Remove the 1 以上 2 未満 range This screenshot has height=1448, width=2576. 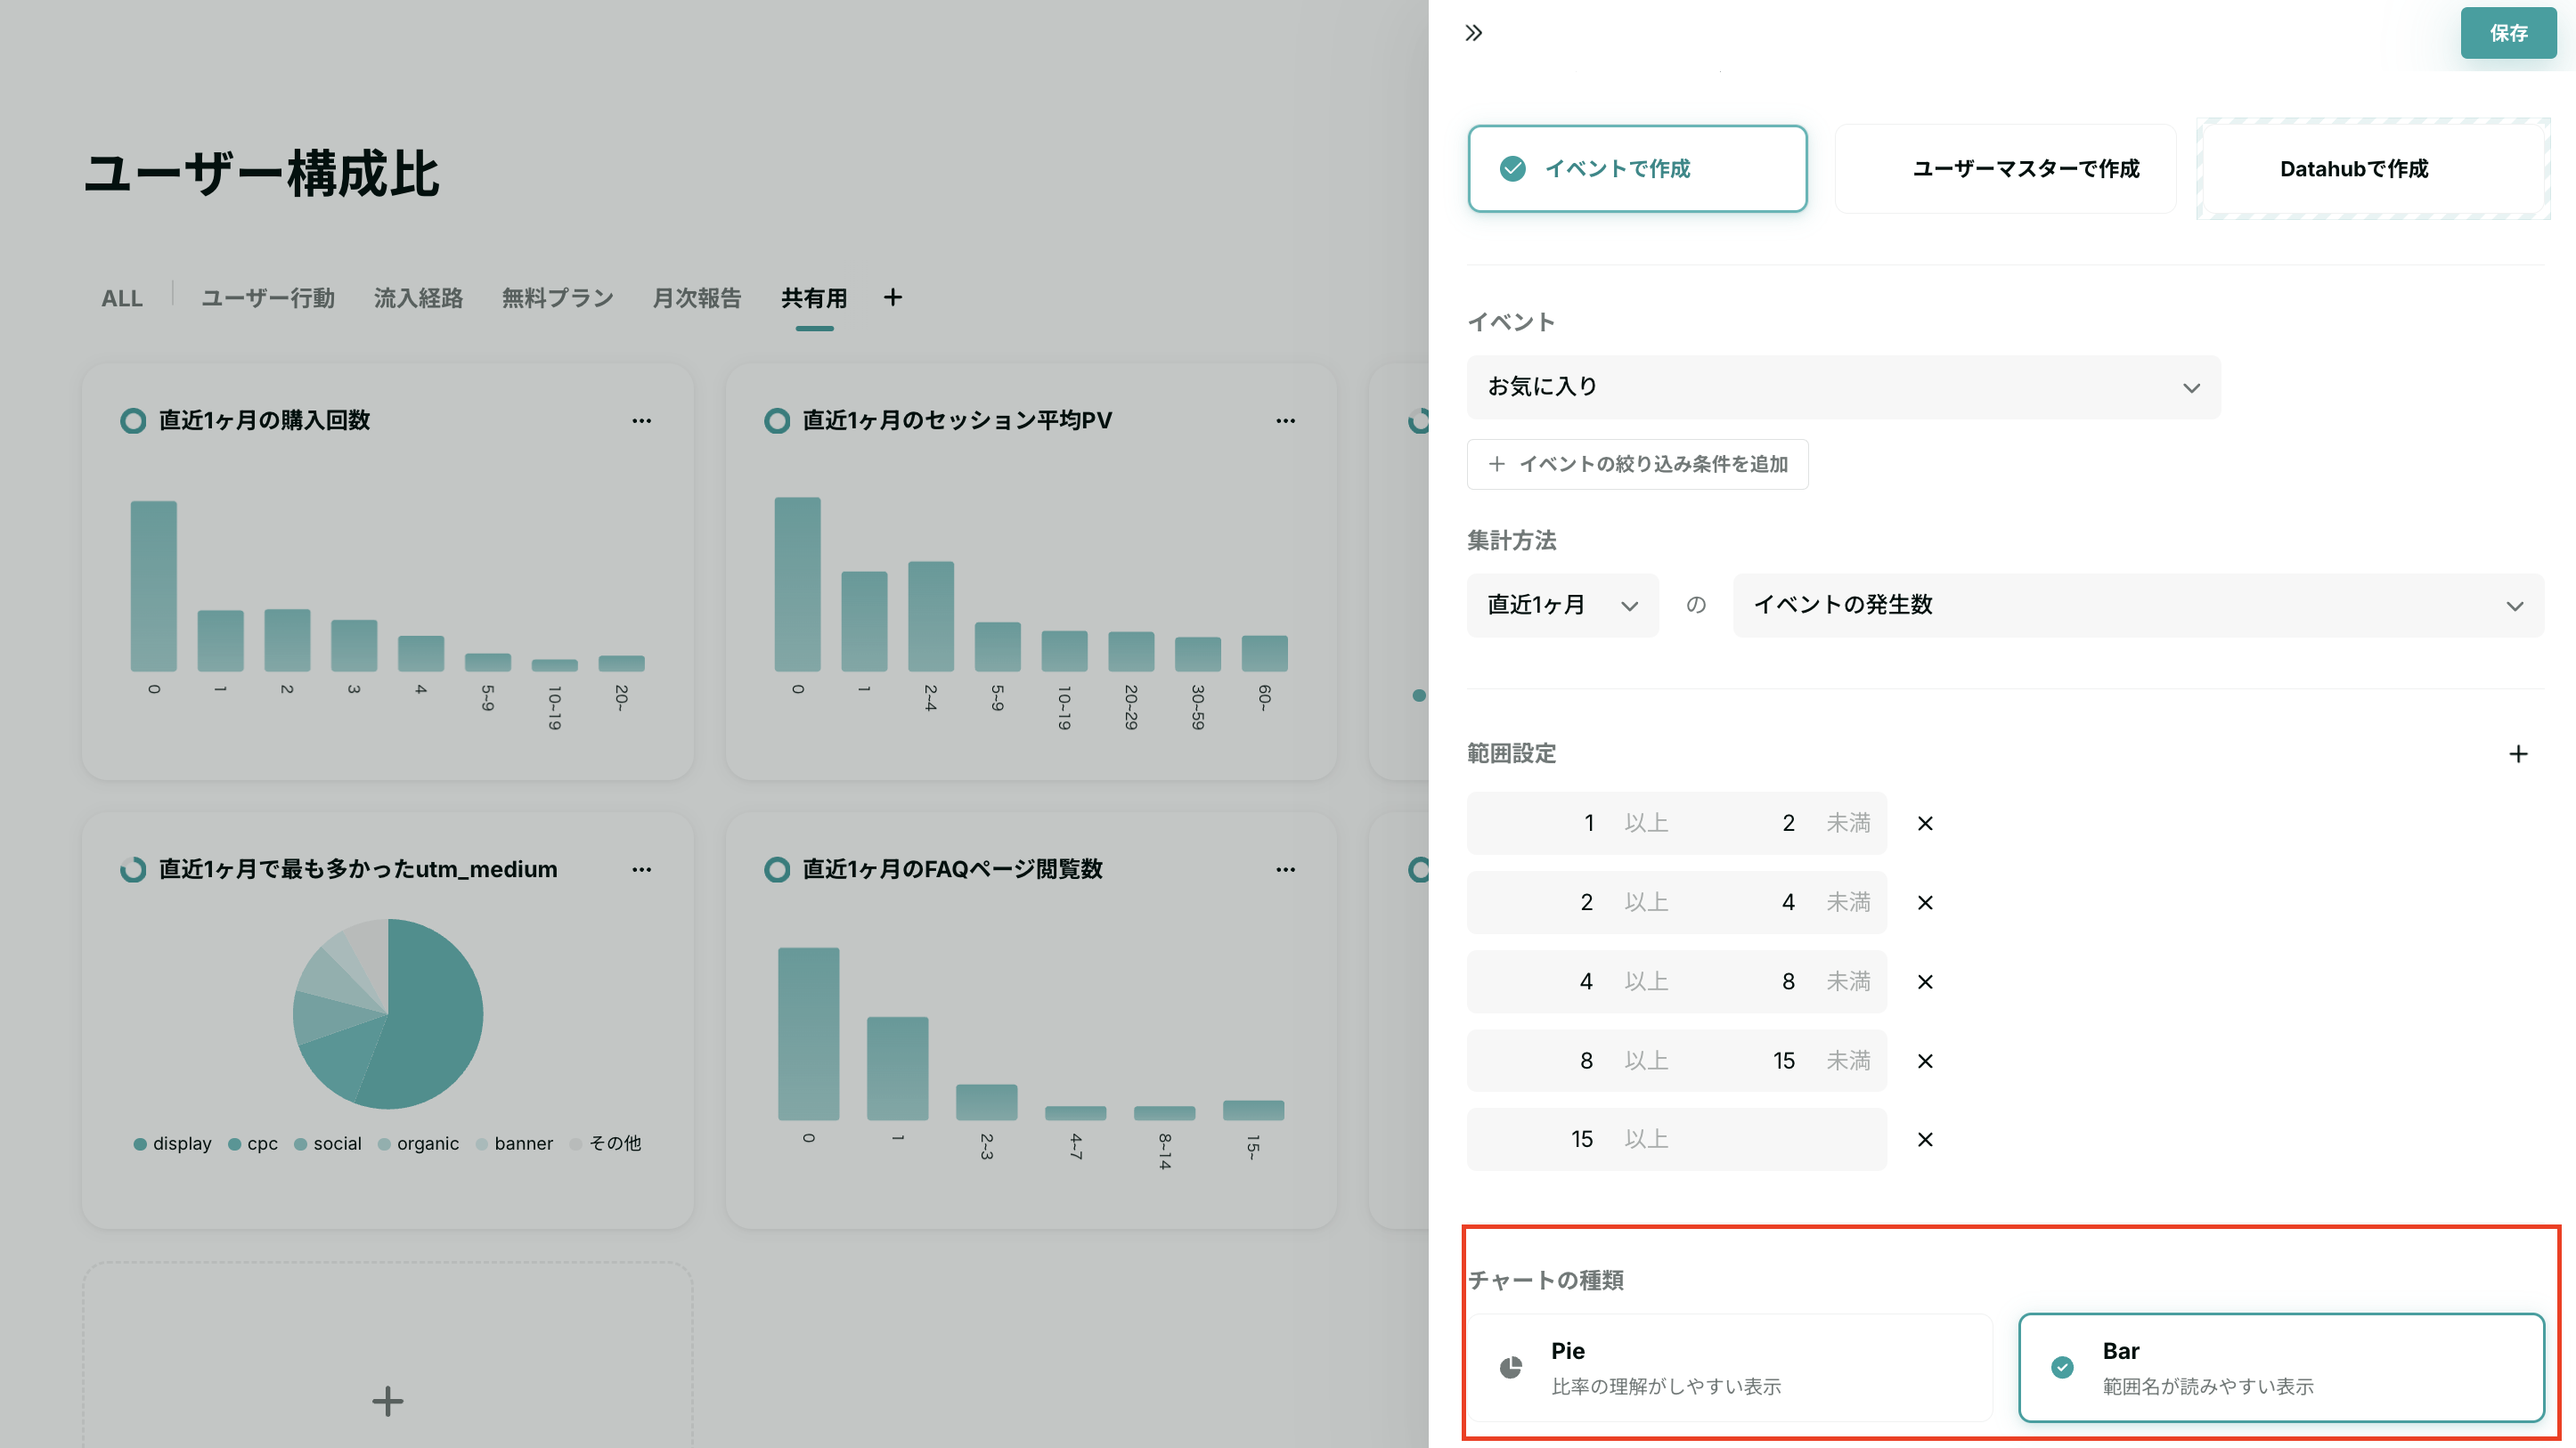click(1925, 823)
